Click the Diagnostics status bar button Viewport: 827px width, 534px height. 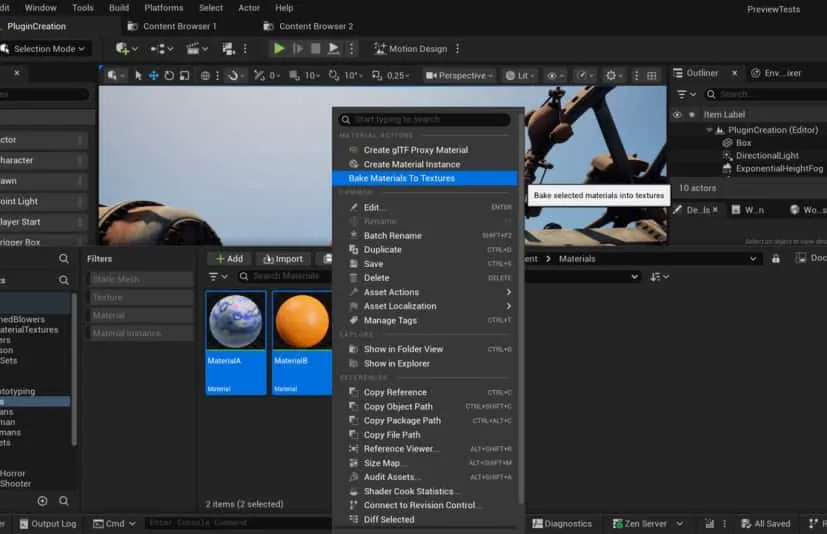point(562,523)
